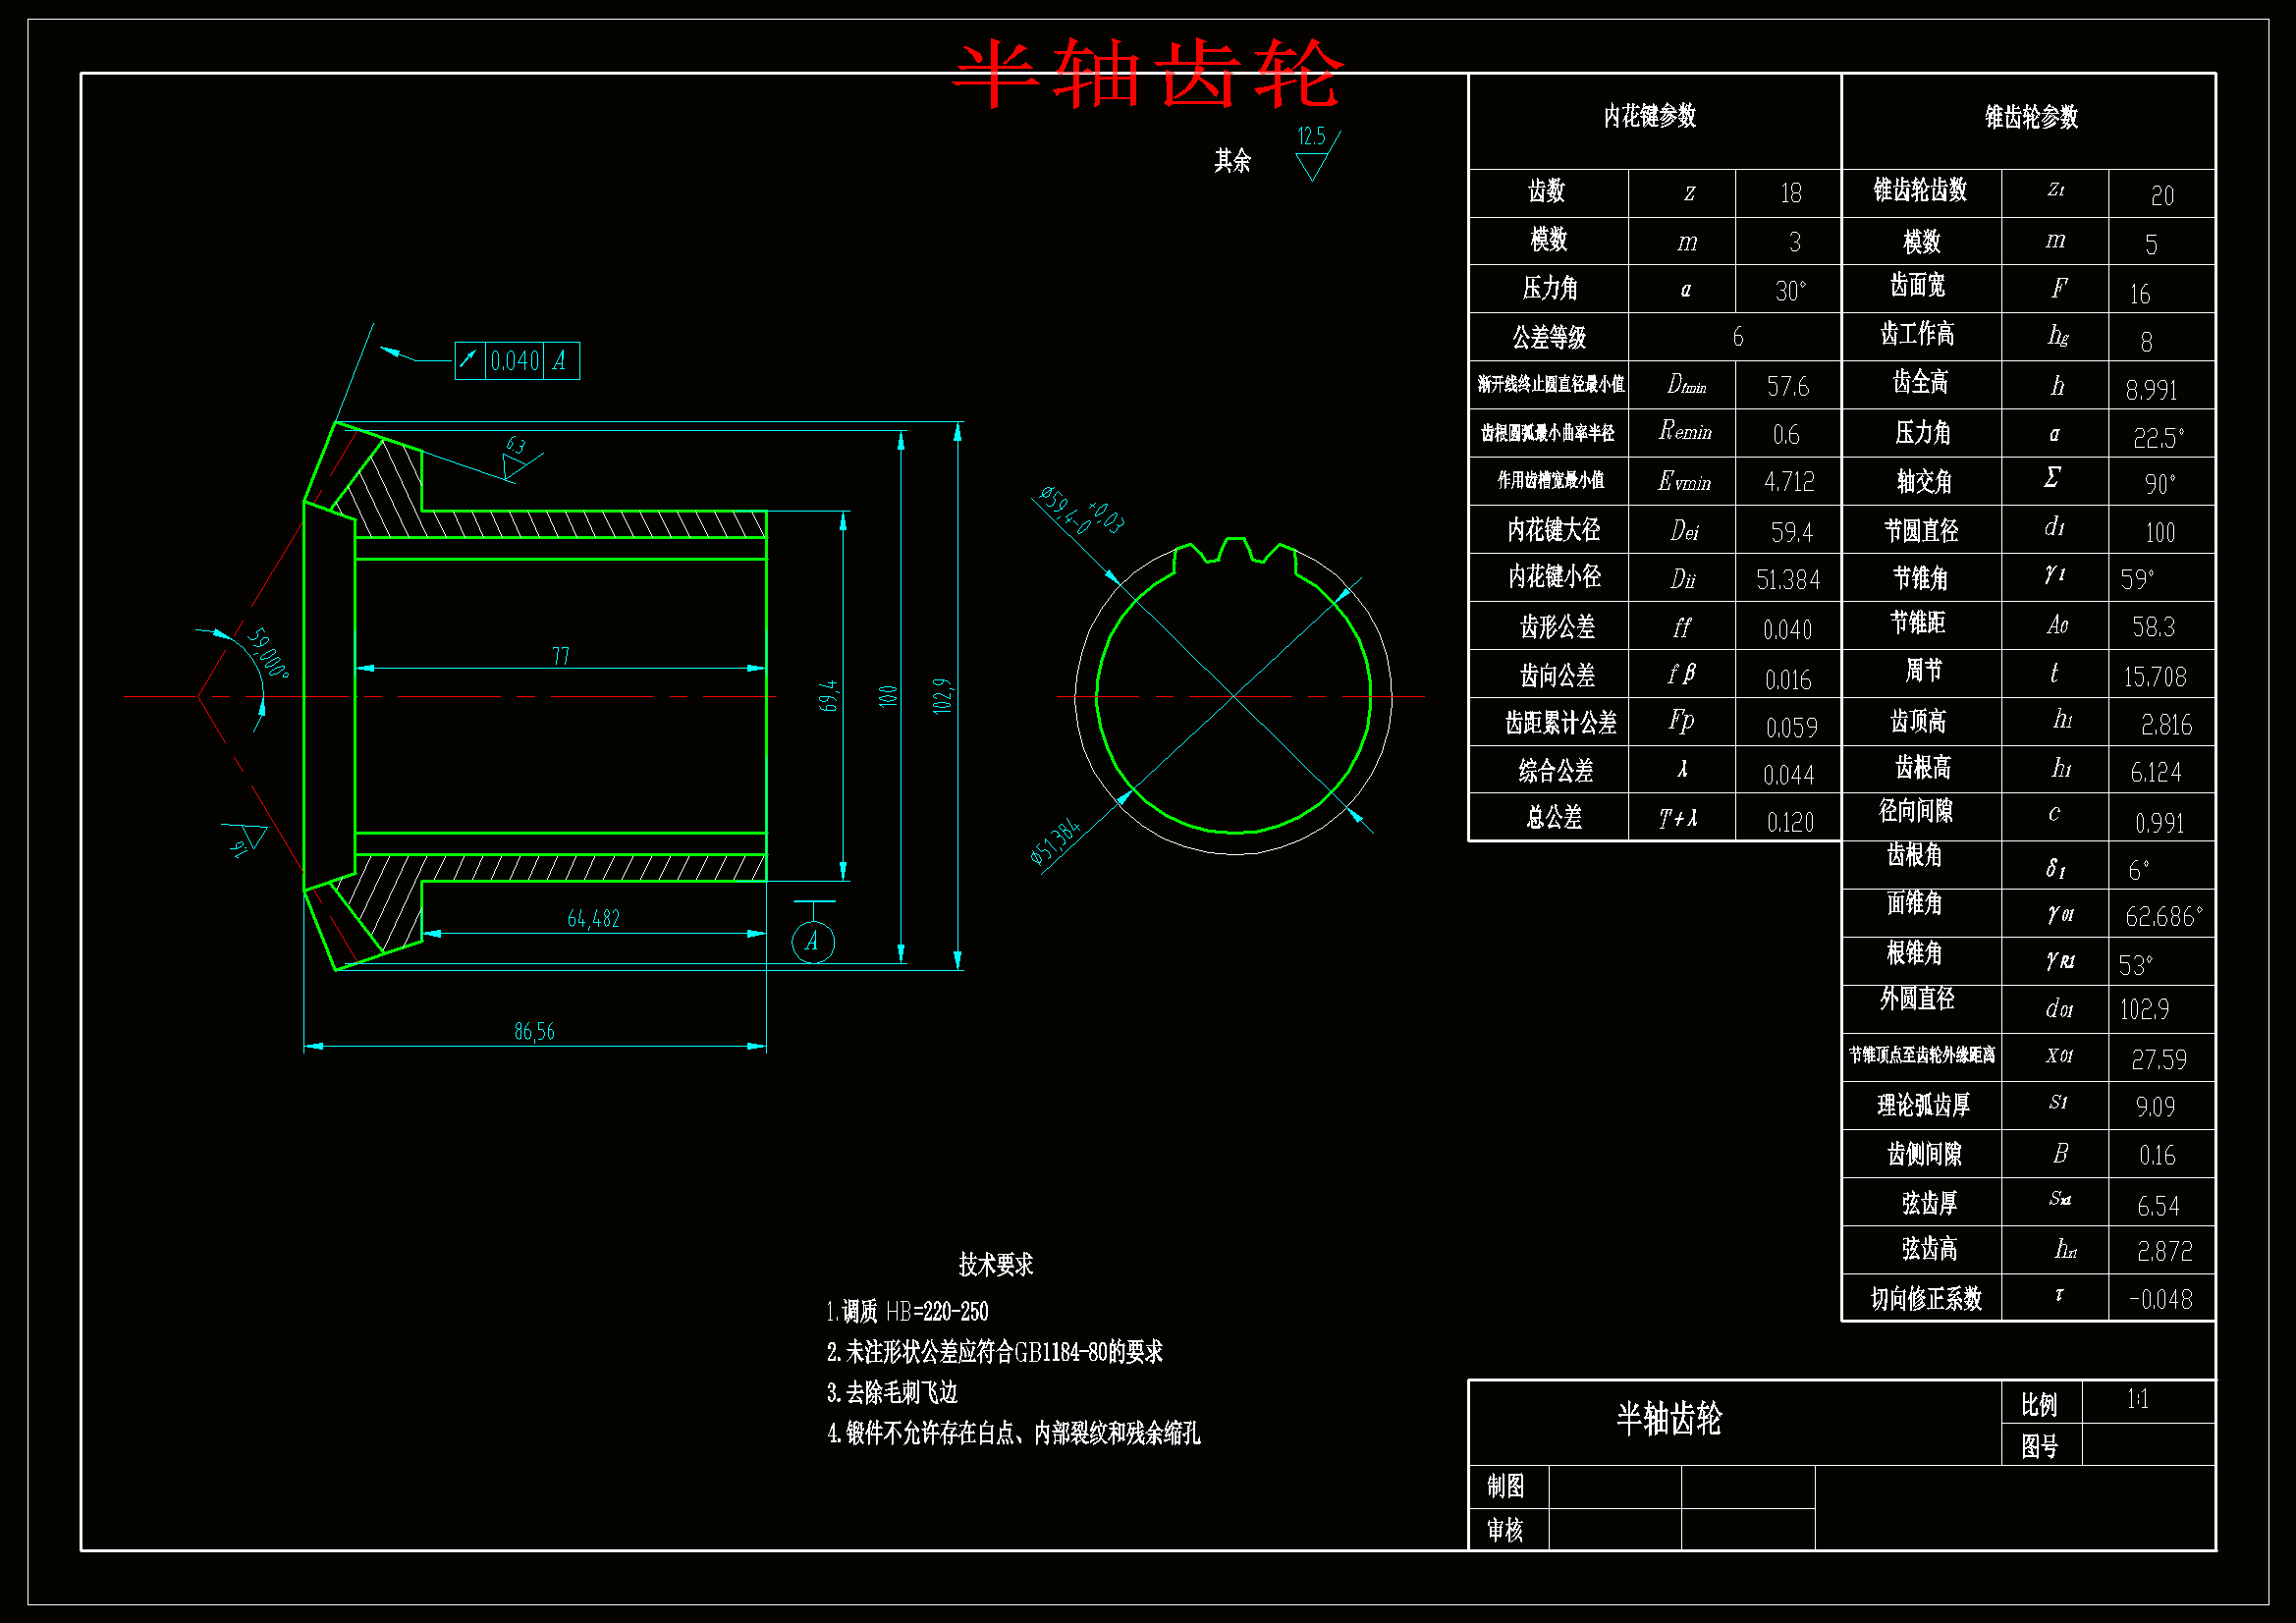
Task: Select the 57.6 value in the table
Action: coord(1787,386)
